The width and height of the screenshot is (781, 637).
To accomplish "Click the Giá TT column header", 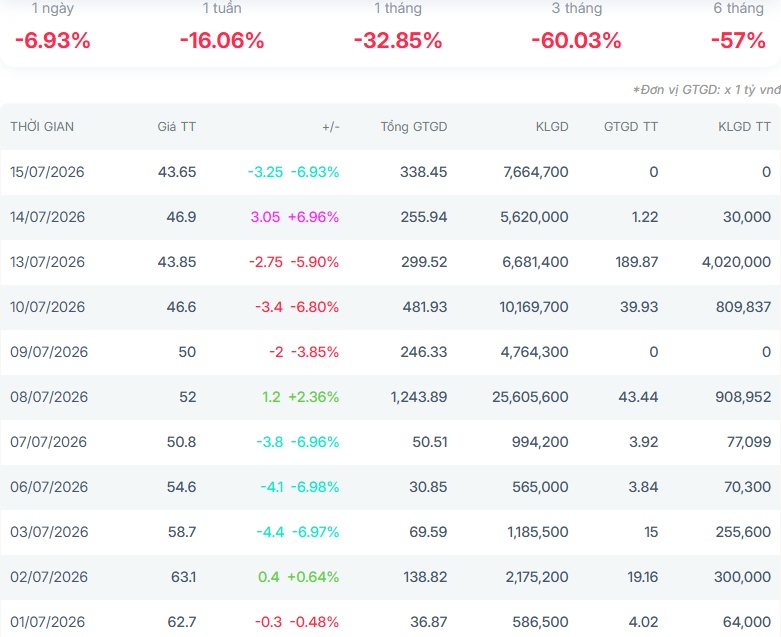I will point(177,127).
